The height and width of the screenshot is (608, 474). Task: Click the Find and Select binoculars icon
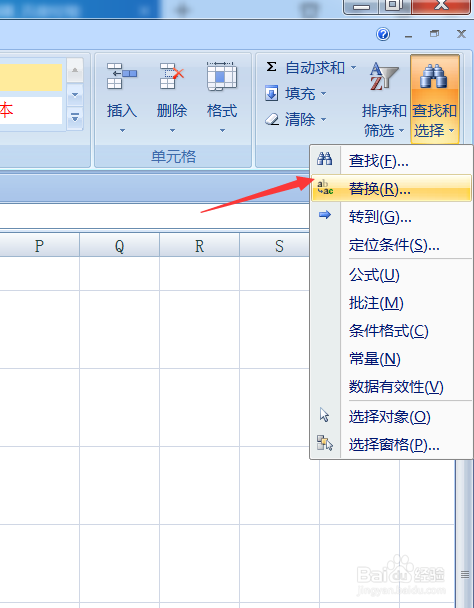(433, 76)
